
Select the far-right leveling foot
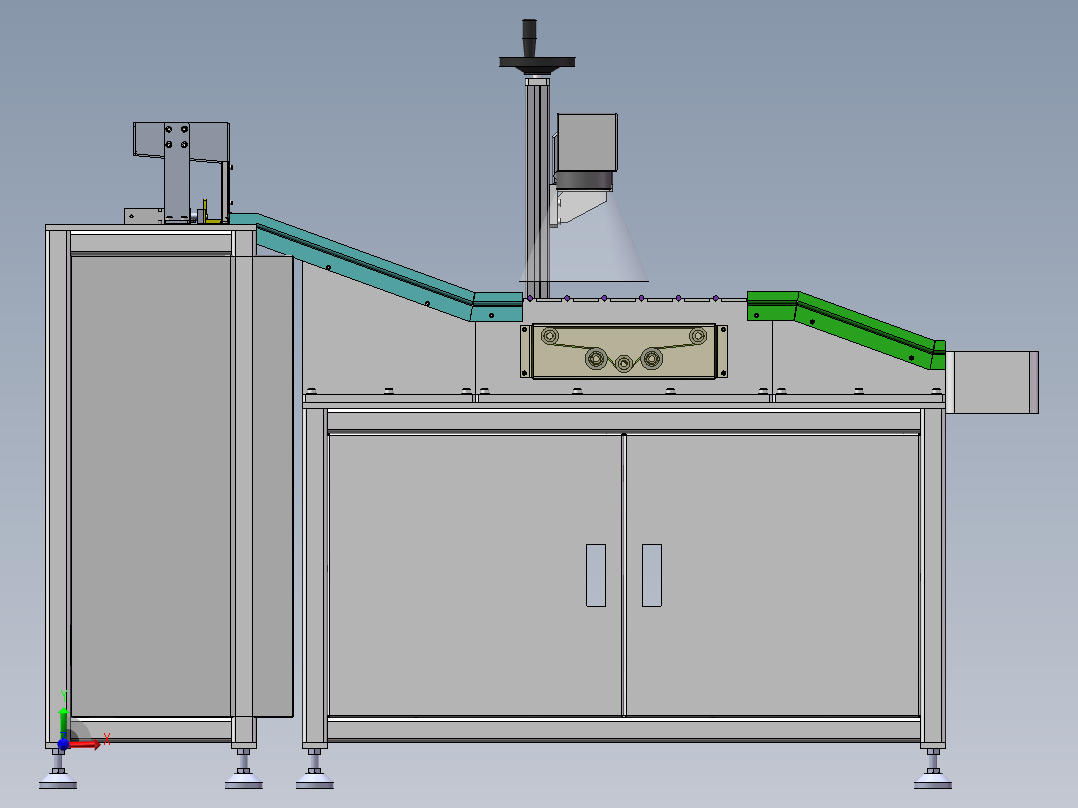[x=933, y=769]
